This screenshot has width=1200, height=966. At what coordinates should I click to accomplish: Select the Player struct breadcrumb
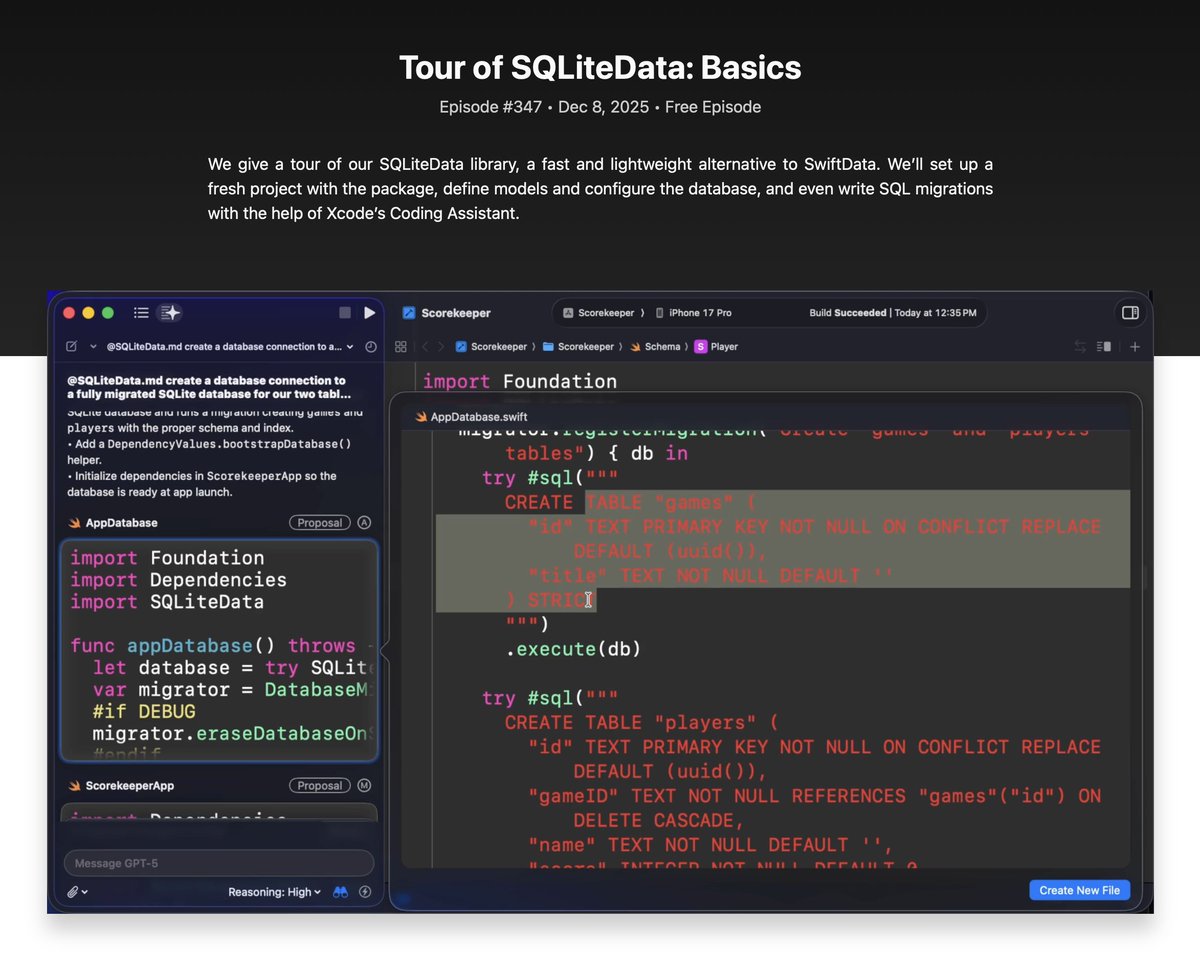716,347
